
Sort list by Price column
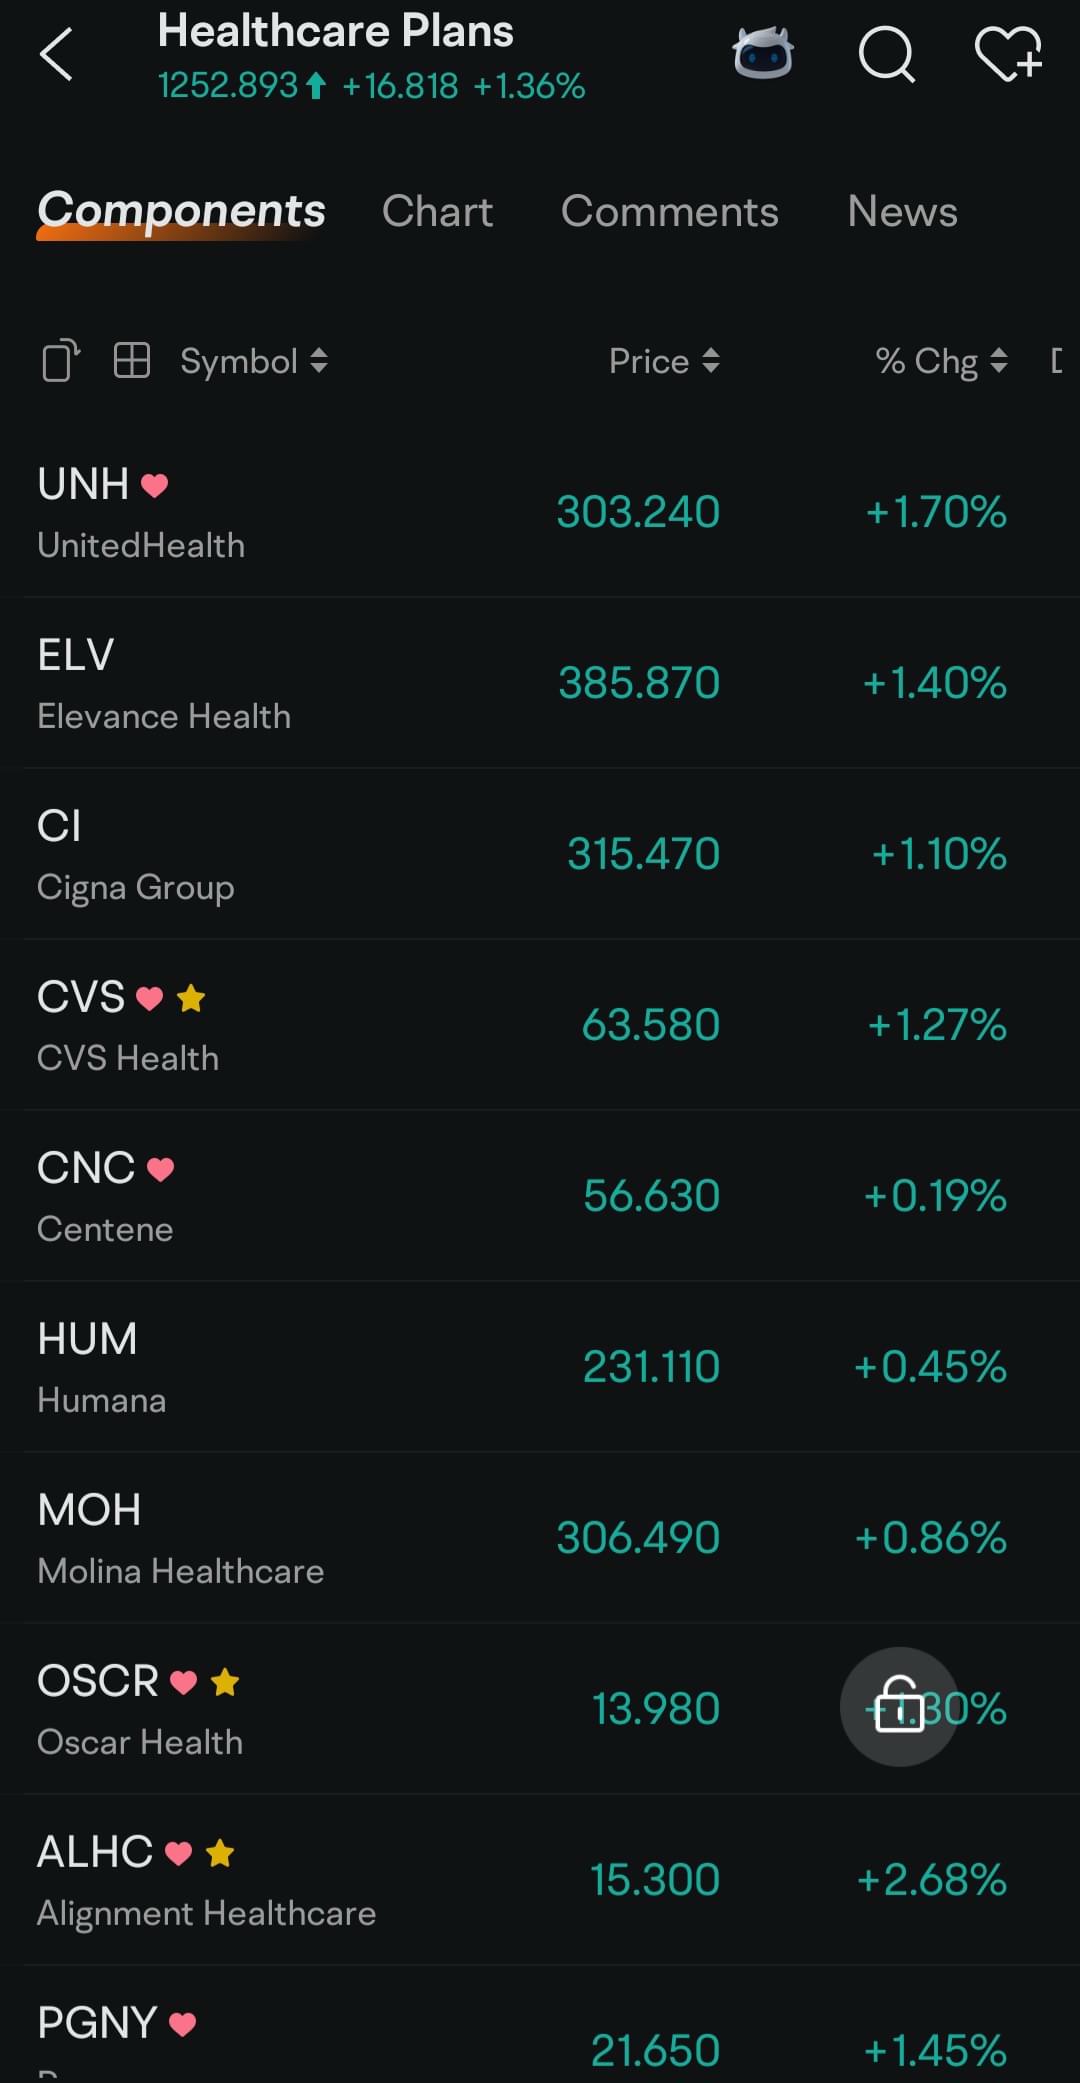click(x=665, y=361)
